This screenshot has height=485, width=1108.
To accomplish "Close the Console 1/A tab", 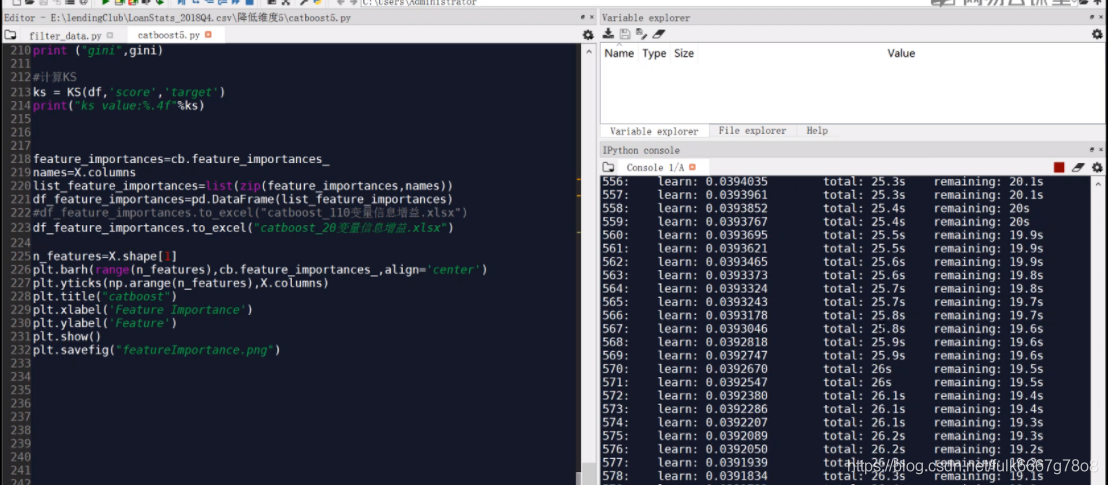I will [x=692, y=168].
